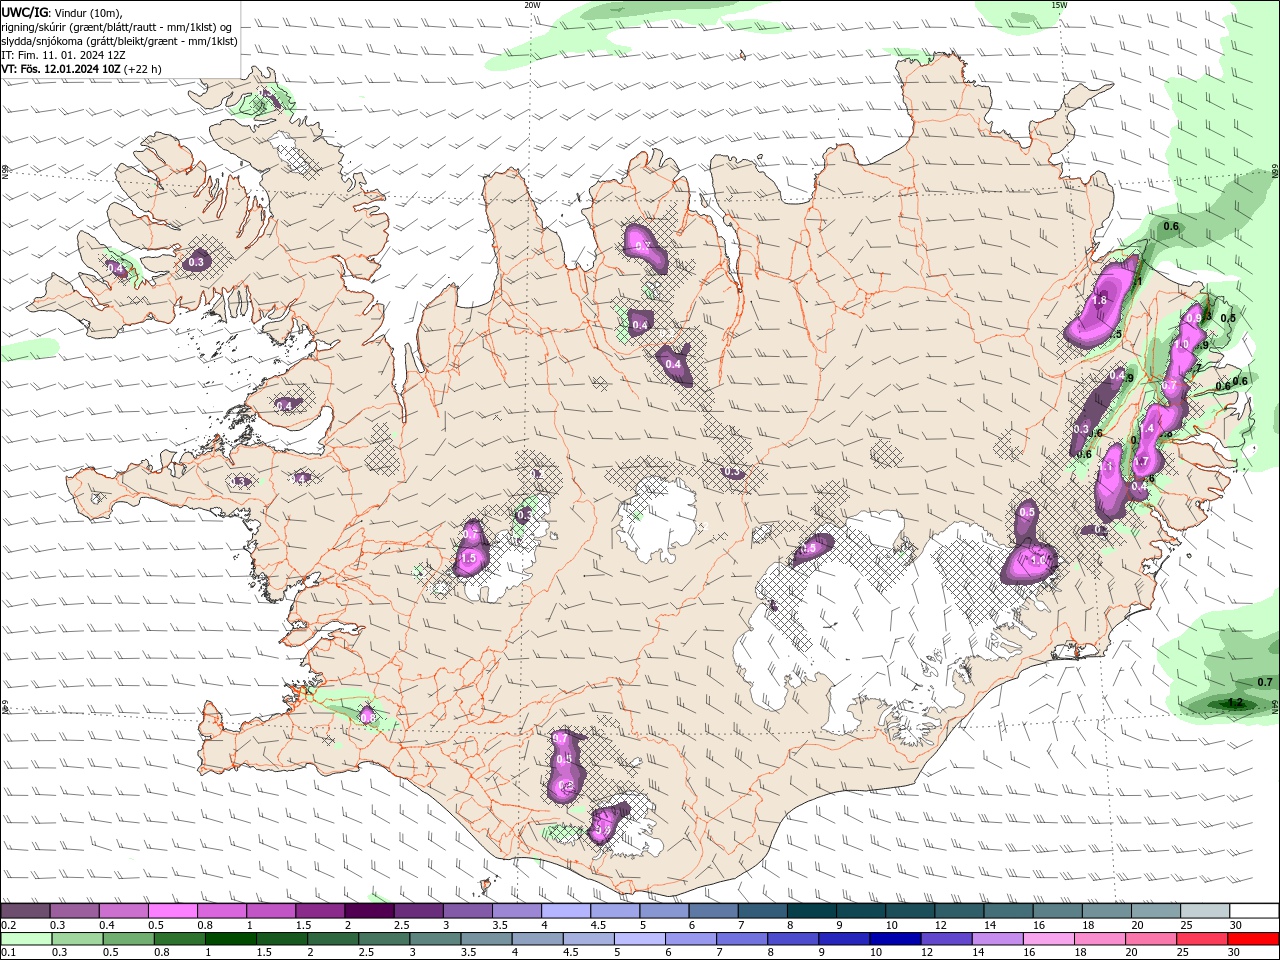Pick the white final swatch of the upper legend
This screenshot has width=1280, height=960.
[1254, 911]
